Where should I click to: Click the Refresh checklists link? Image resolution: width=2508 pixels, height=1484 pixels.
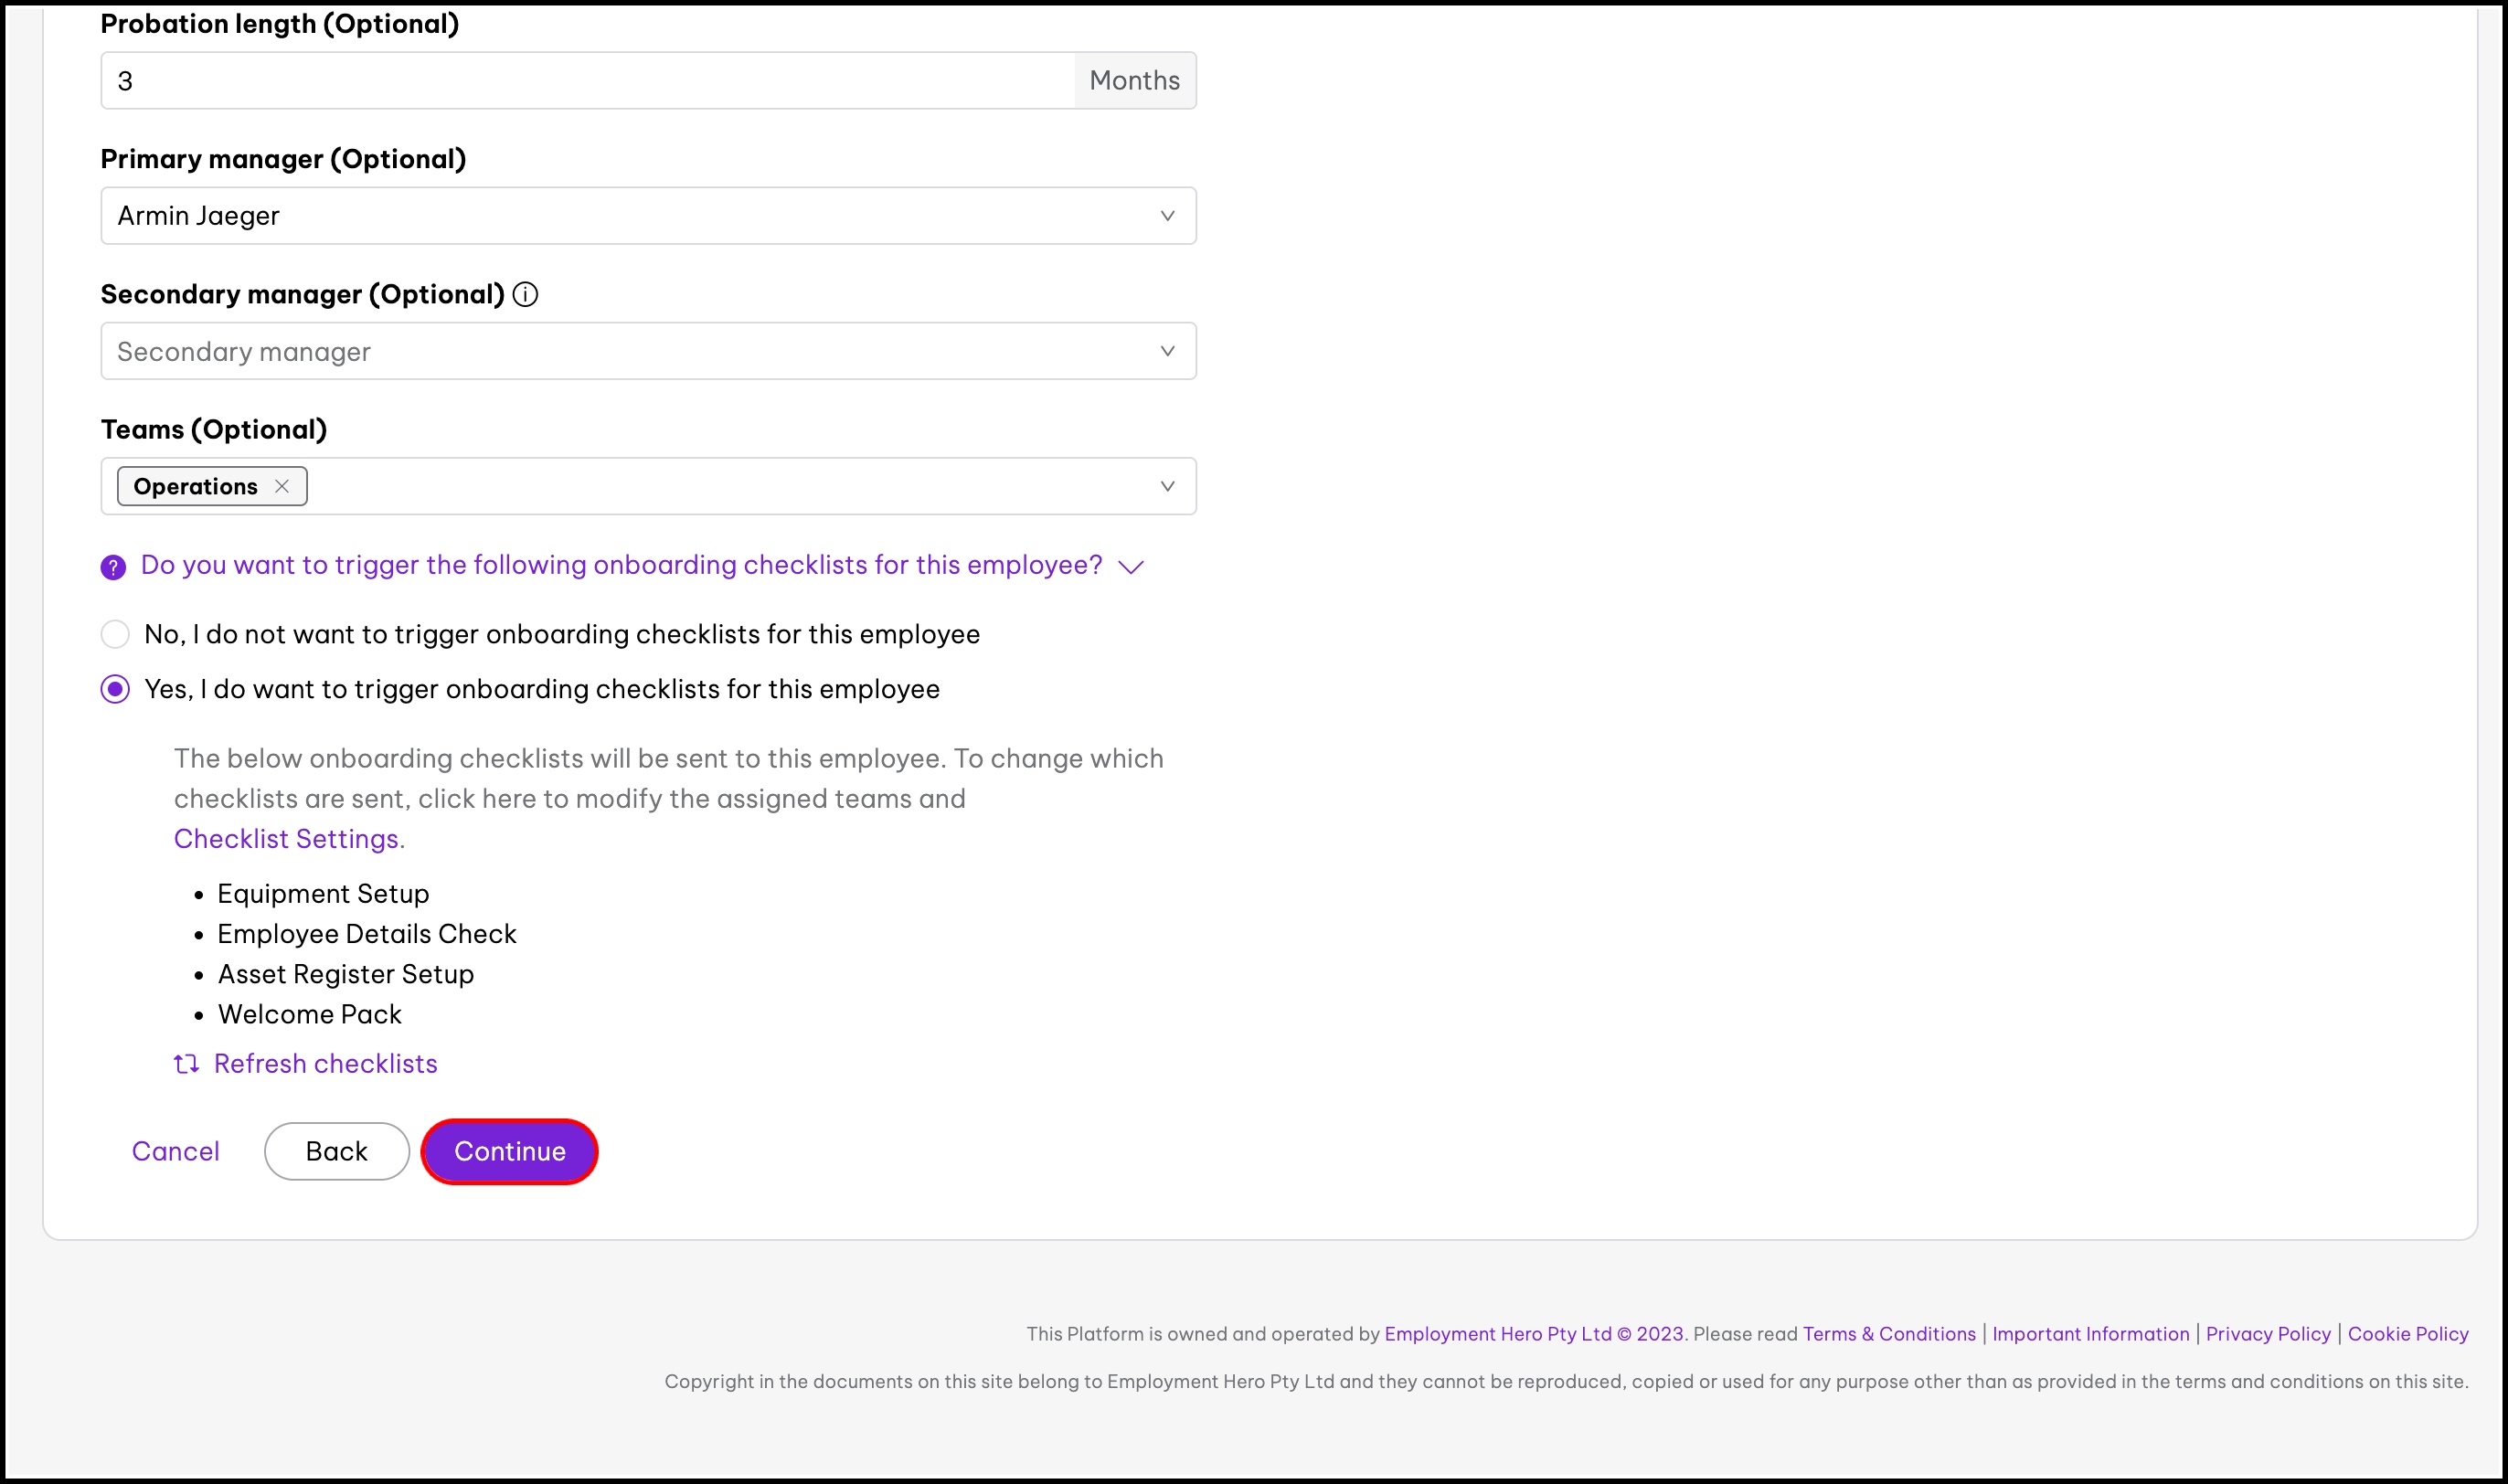point(325,1063)
